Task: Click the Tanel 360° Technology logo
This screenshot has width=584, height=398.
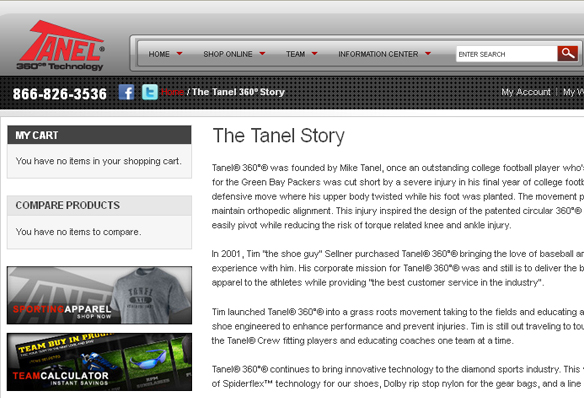Action: (x=61, y=45)
